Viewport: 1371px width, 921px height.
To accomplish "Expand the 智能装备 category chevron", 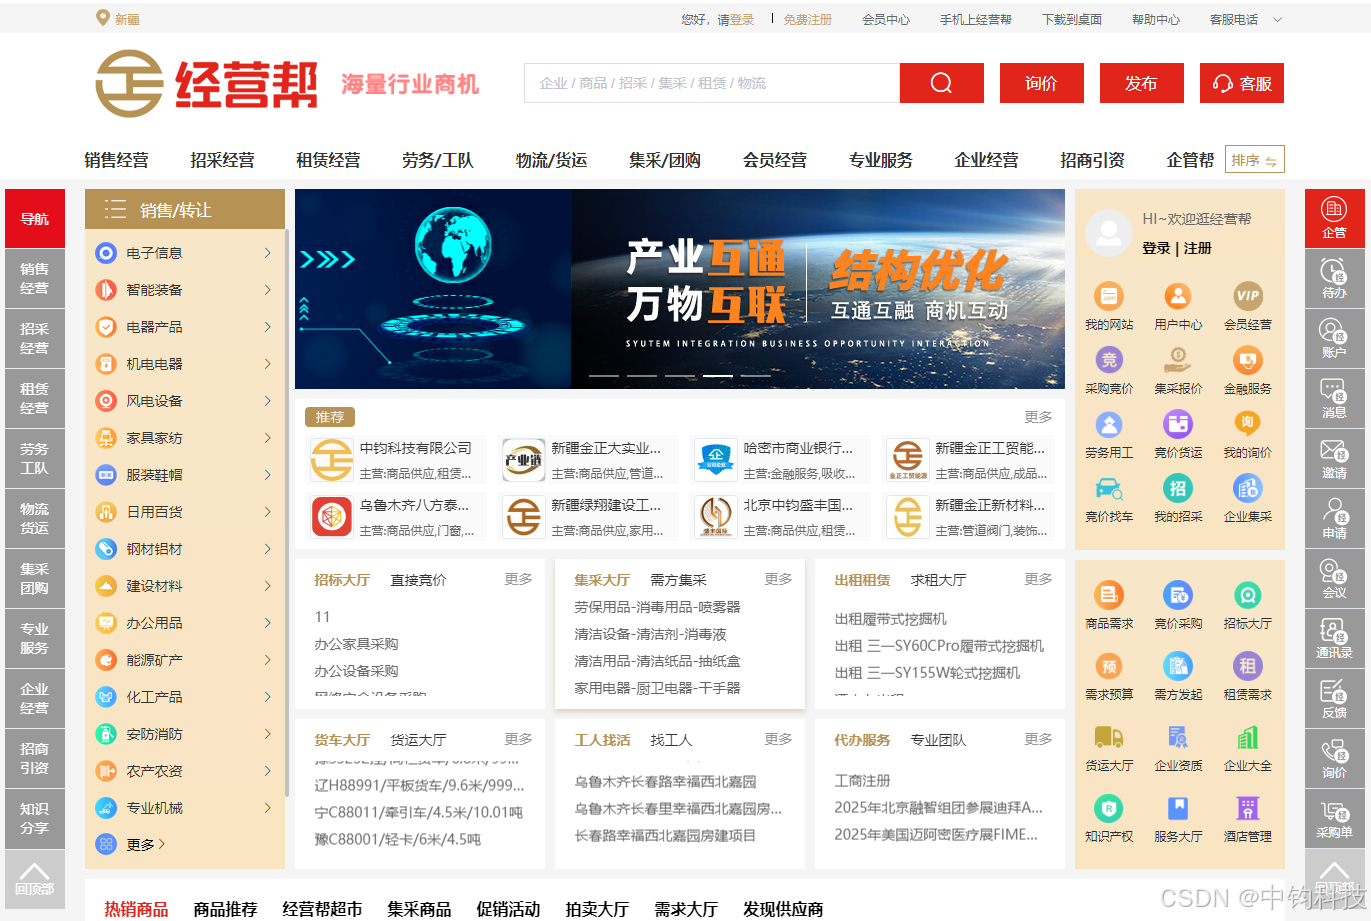I will [267, 290].
